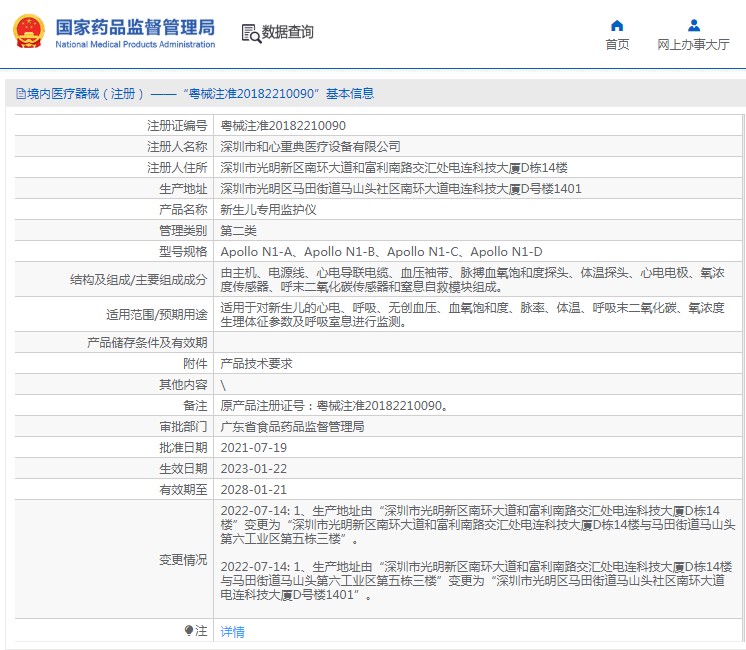Click the 生效日期 row label
The height and width of the screenshot is (650, 746).
[183, 469]
